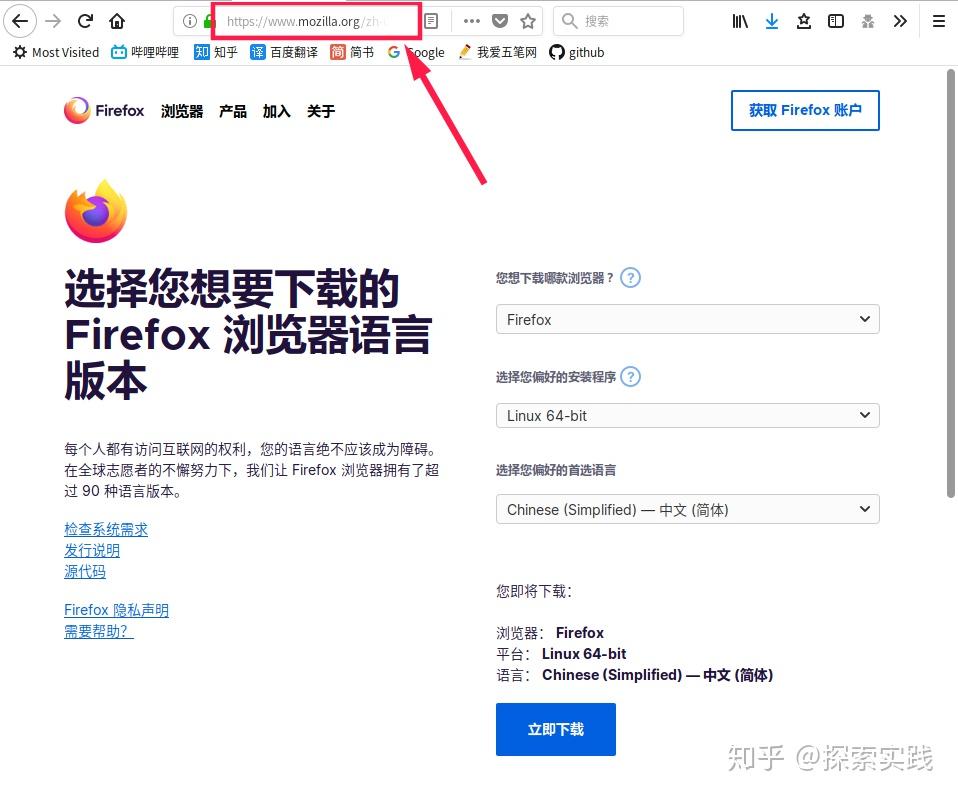Focus the 搜索 search box
Screen dimensions: 958x797
(x=618, y=21)
